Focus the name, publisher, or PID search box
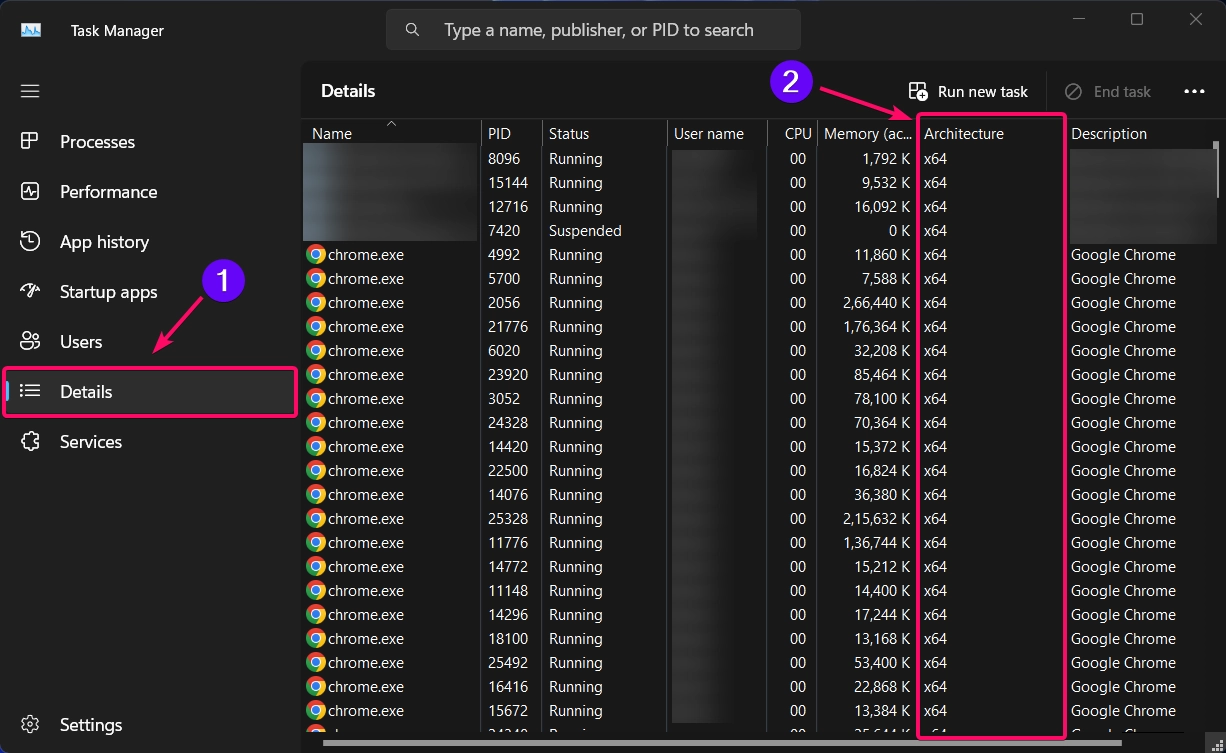Screen dimensions: 1226x753 593,30
